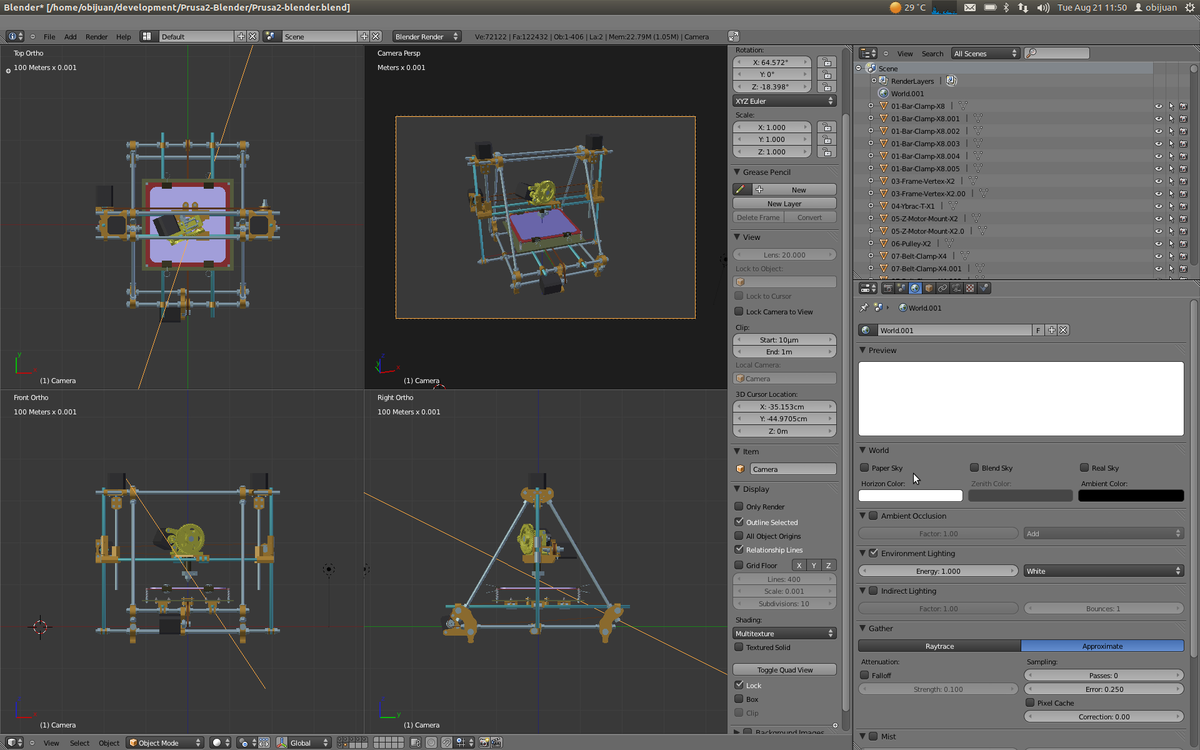Click the Toggle Quad View button

(x=784, y=670)
